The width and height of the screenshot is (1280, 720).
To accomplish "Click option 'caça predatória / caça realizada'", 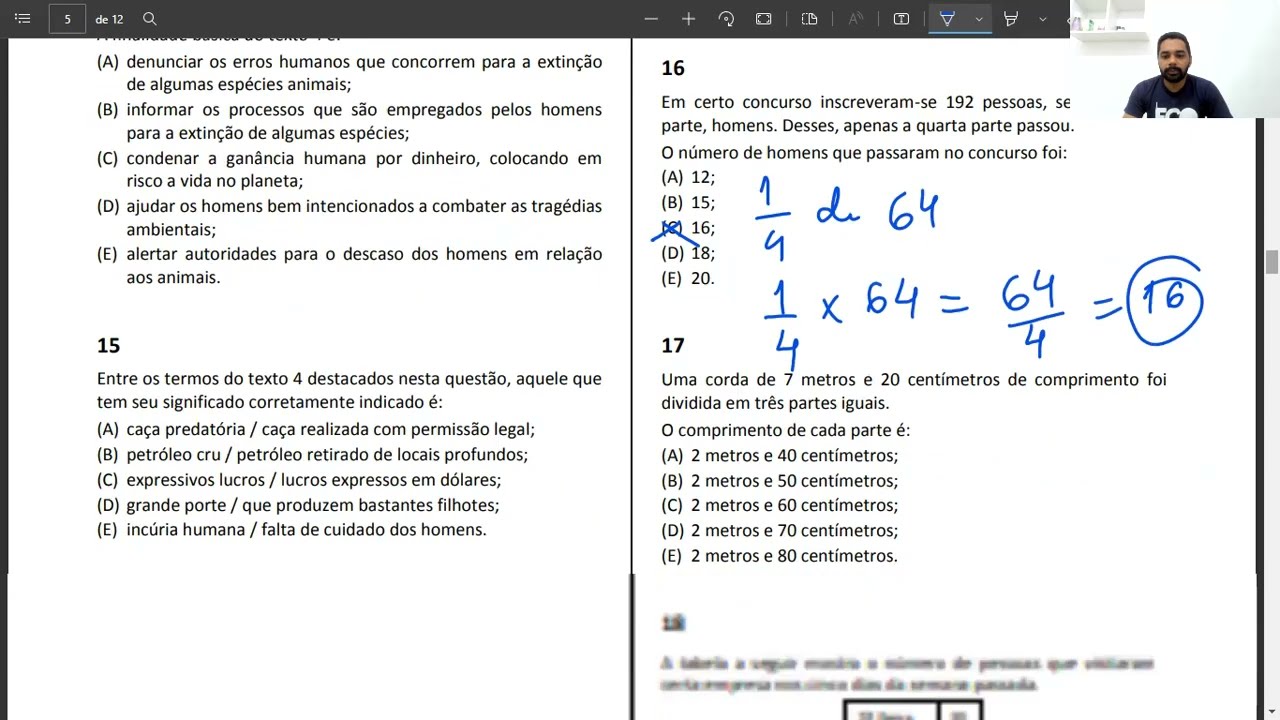I will point(316,429).
